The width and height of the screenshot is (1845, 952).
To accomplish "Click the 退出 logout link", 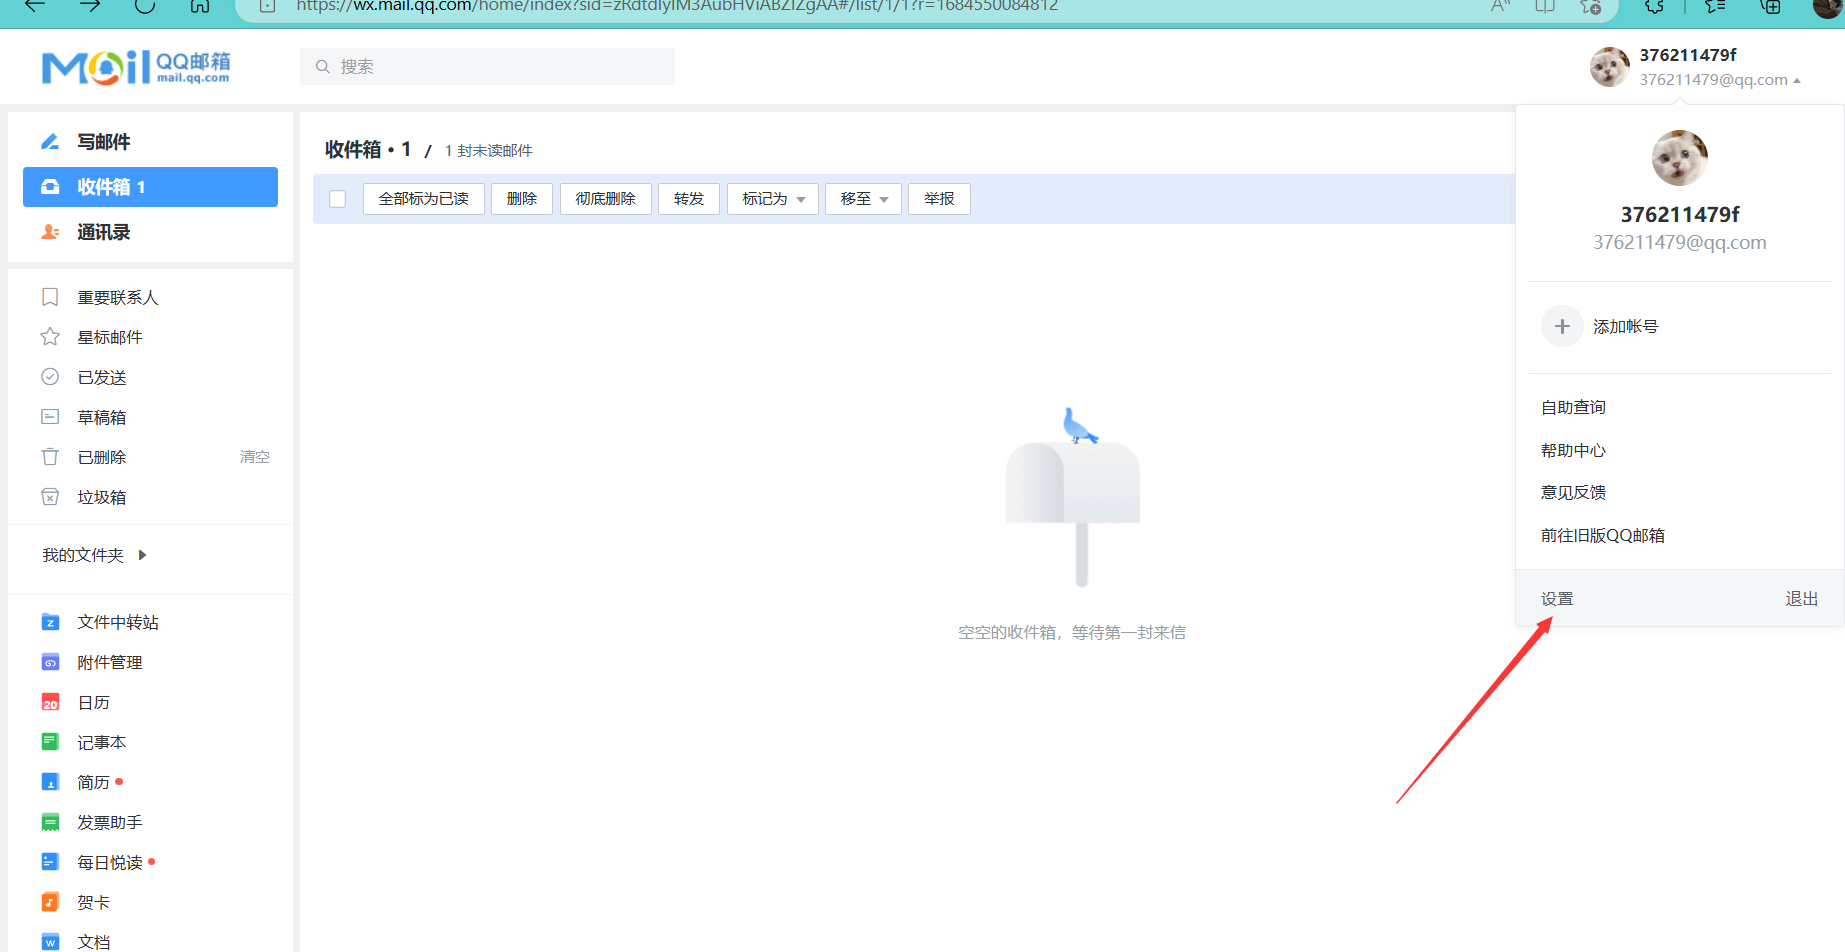I will point(1802,599).
